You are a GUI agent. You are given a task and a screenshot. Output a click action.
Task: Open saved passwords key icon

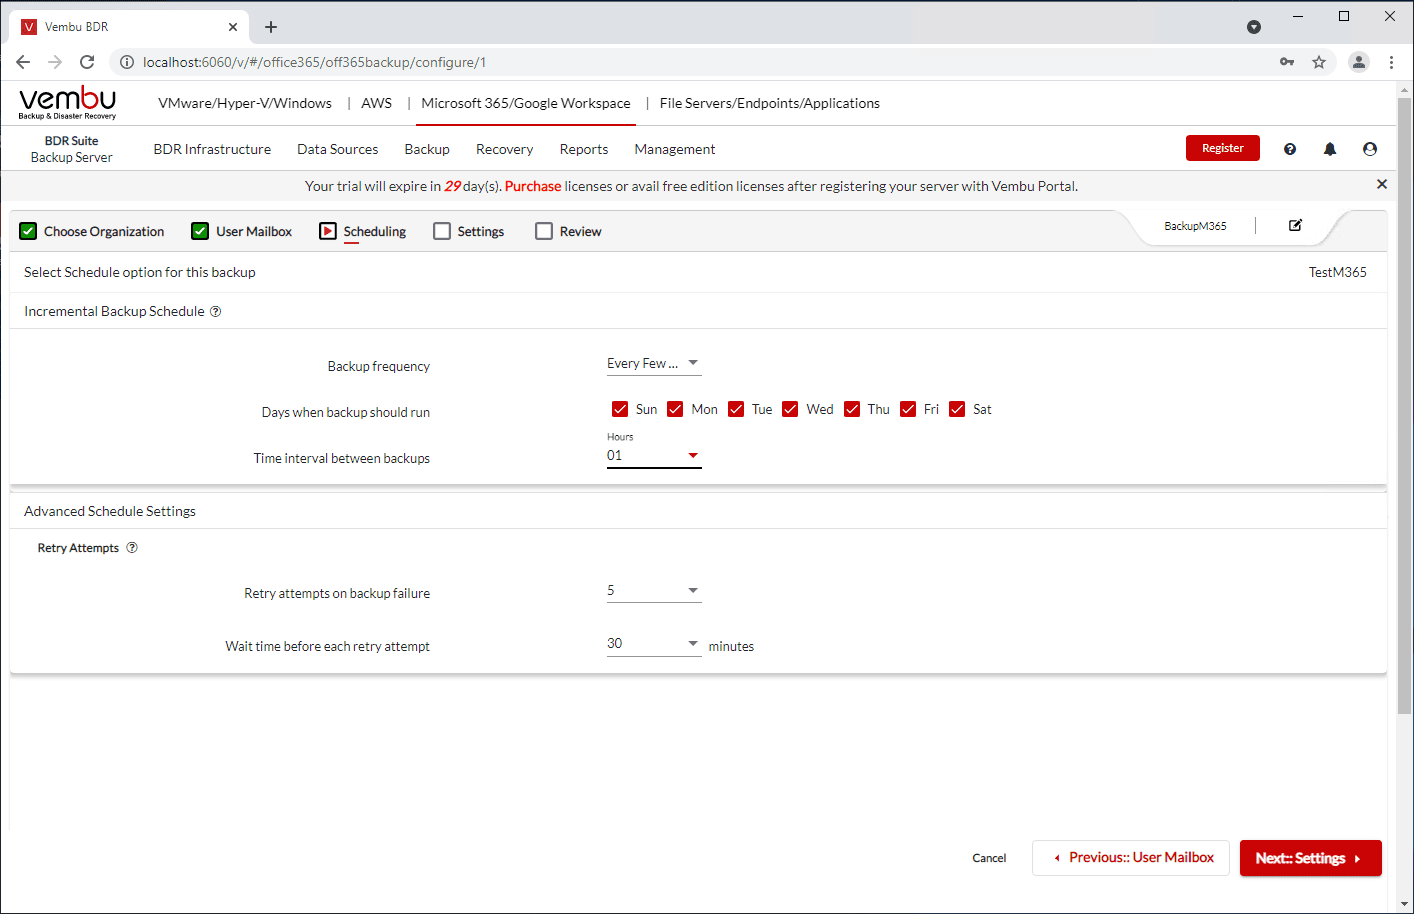[1287, 62]
